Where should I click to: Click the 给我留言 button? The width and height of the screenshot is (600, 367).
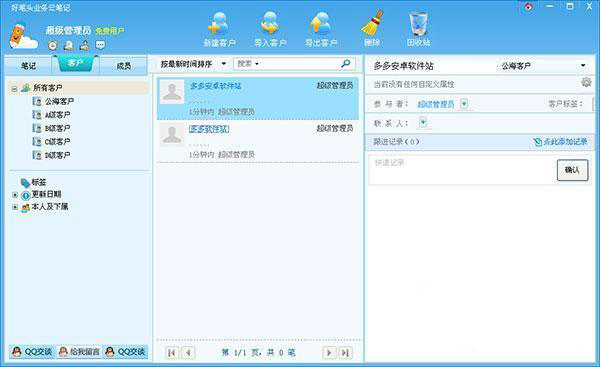tap(80, 351)
